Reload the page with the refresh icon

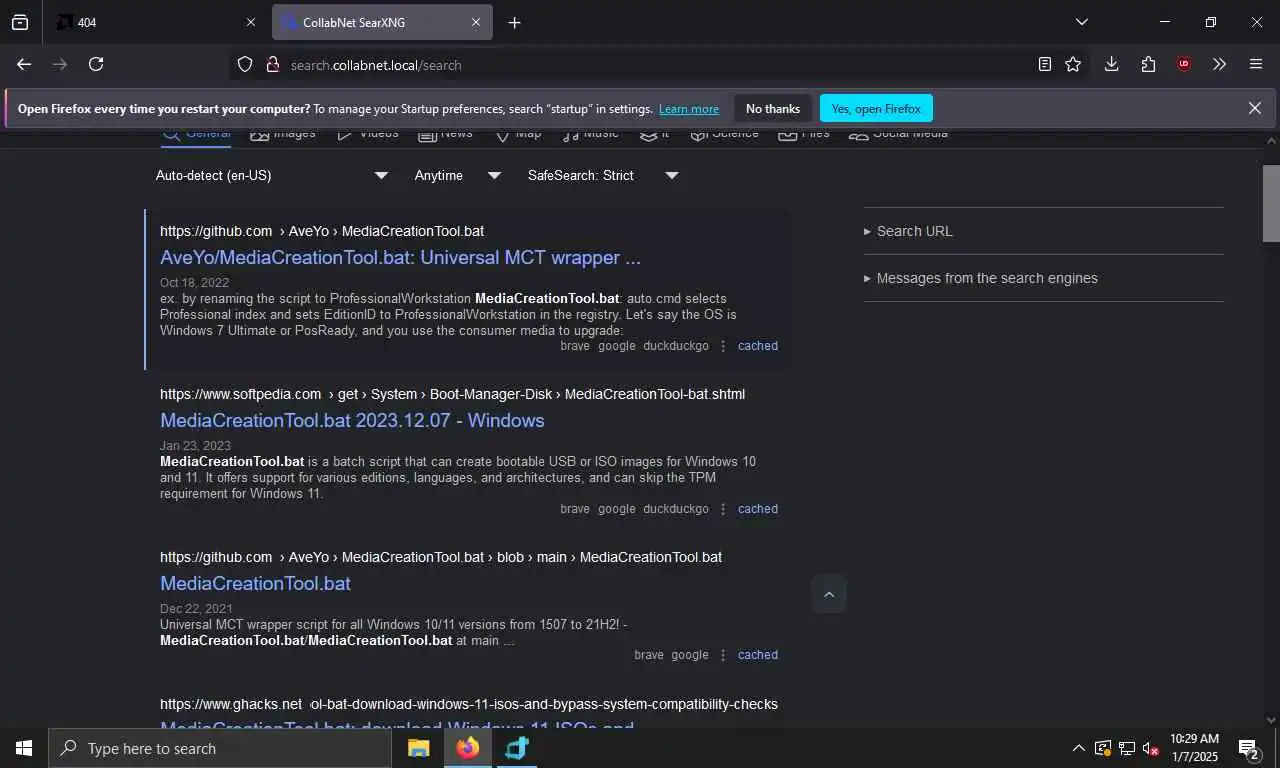click(96, 64)
